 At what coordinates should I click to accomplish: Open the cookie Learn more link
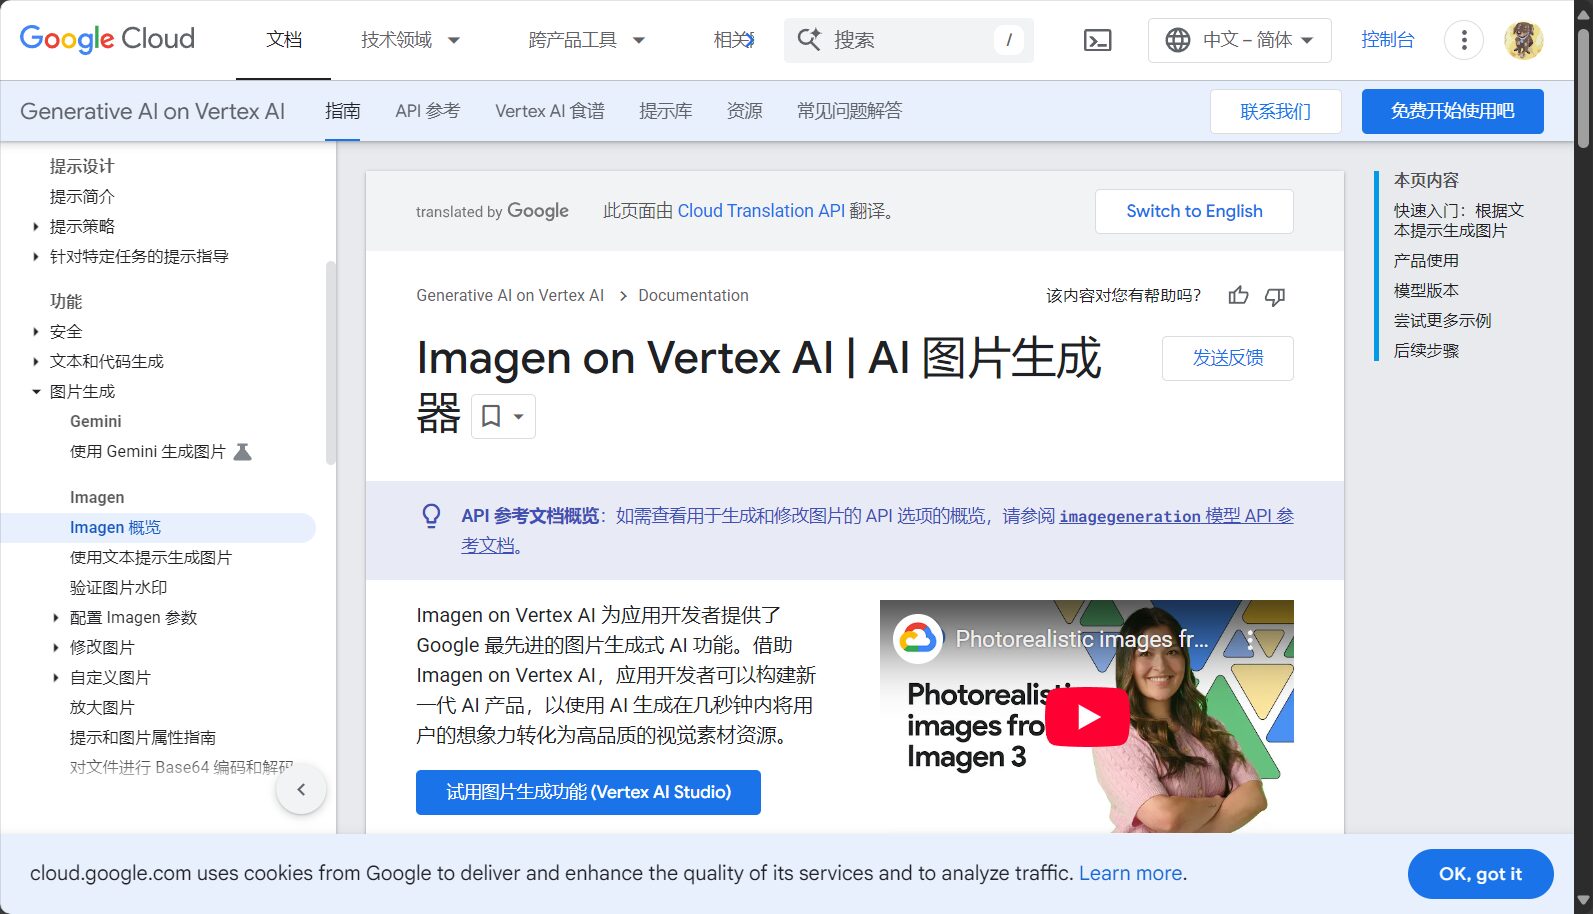[1130, 873]
